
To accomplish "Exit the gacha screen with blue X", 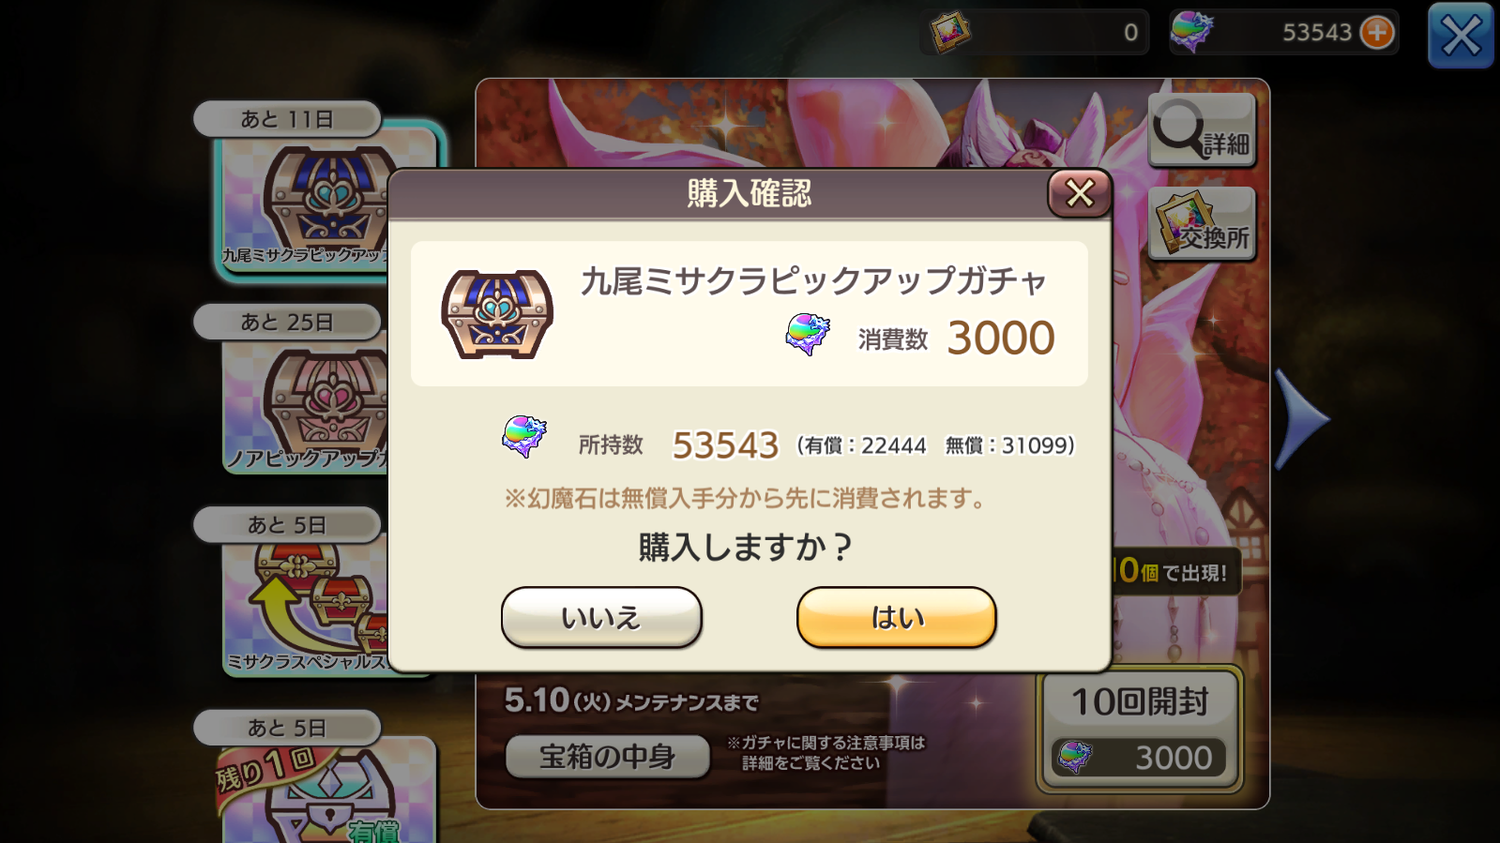I will click(1460, 36).
